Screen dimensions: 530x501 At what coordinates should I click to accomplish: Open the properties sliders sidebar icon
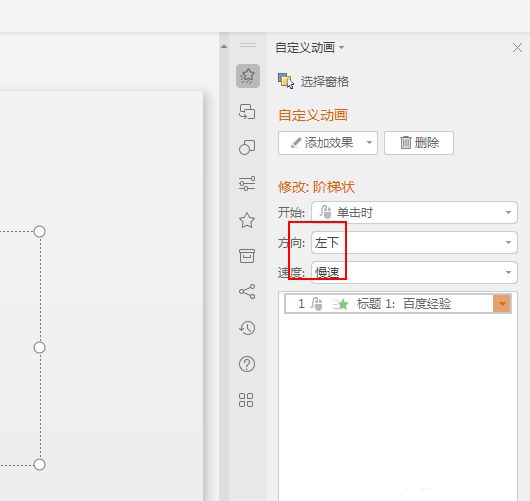click(x=247, y=184)
